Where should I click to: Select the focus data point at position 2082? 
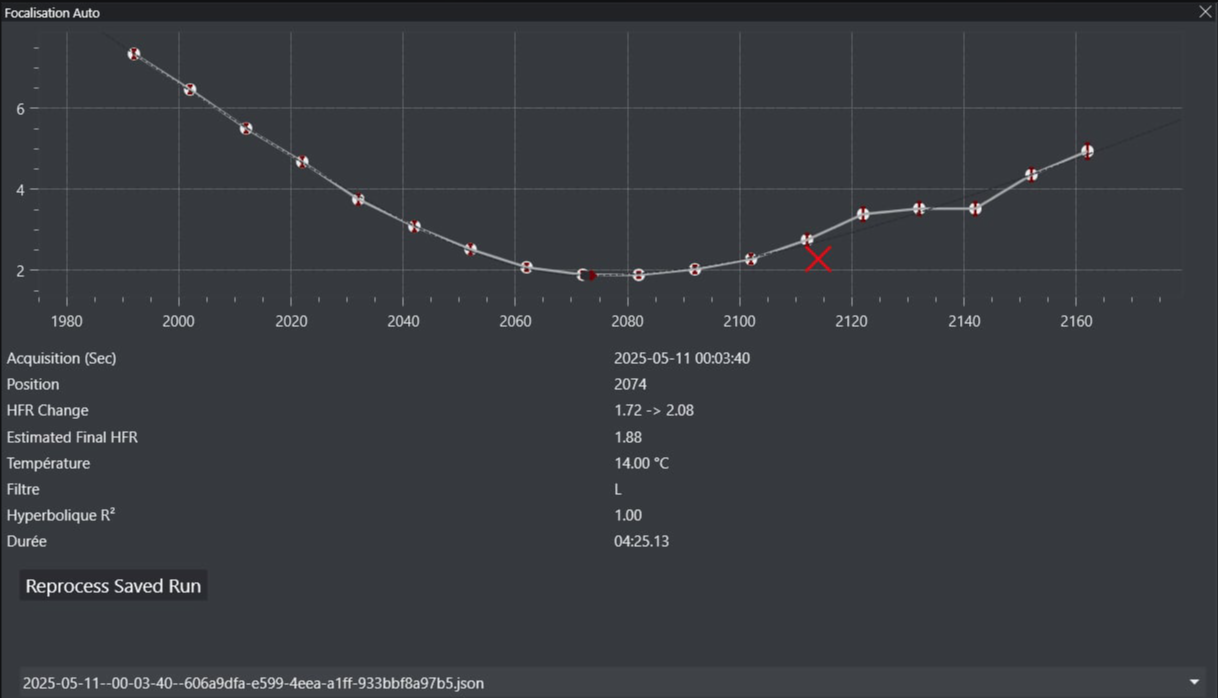click(x=639, y=275)
